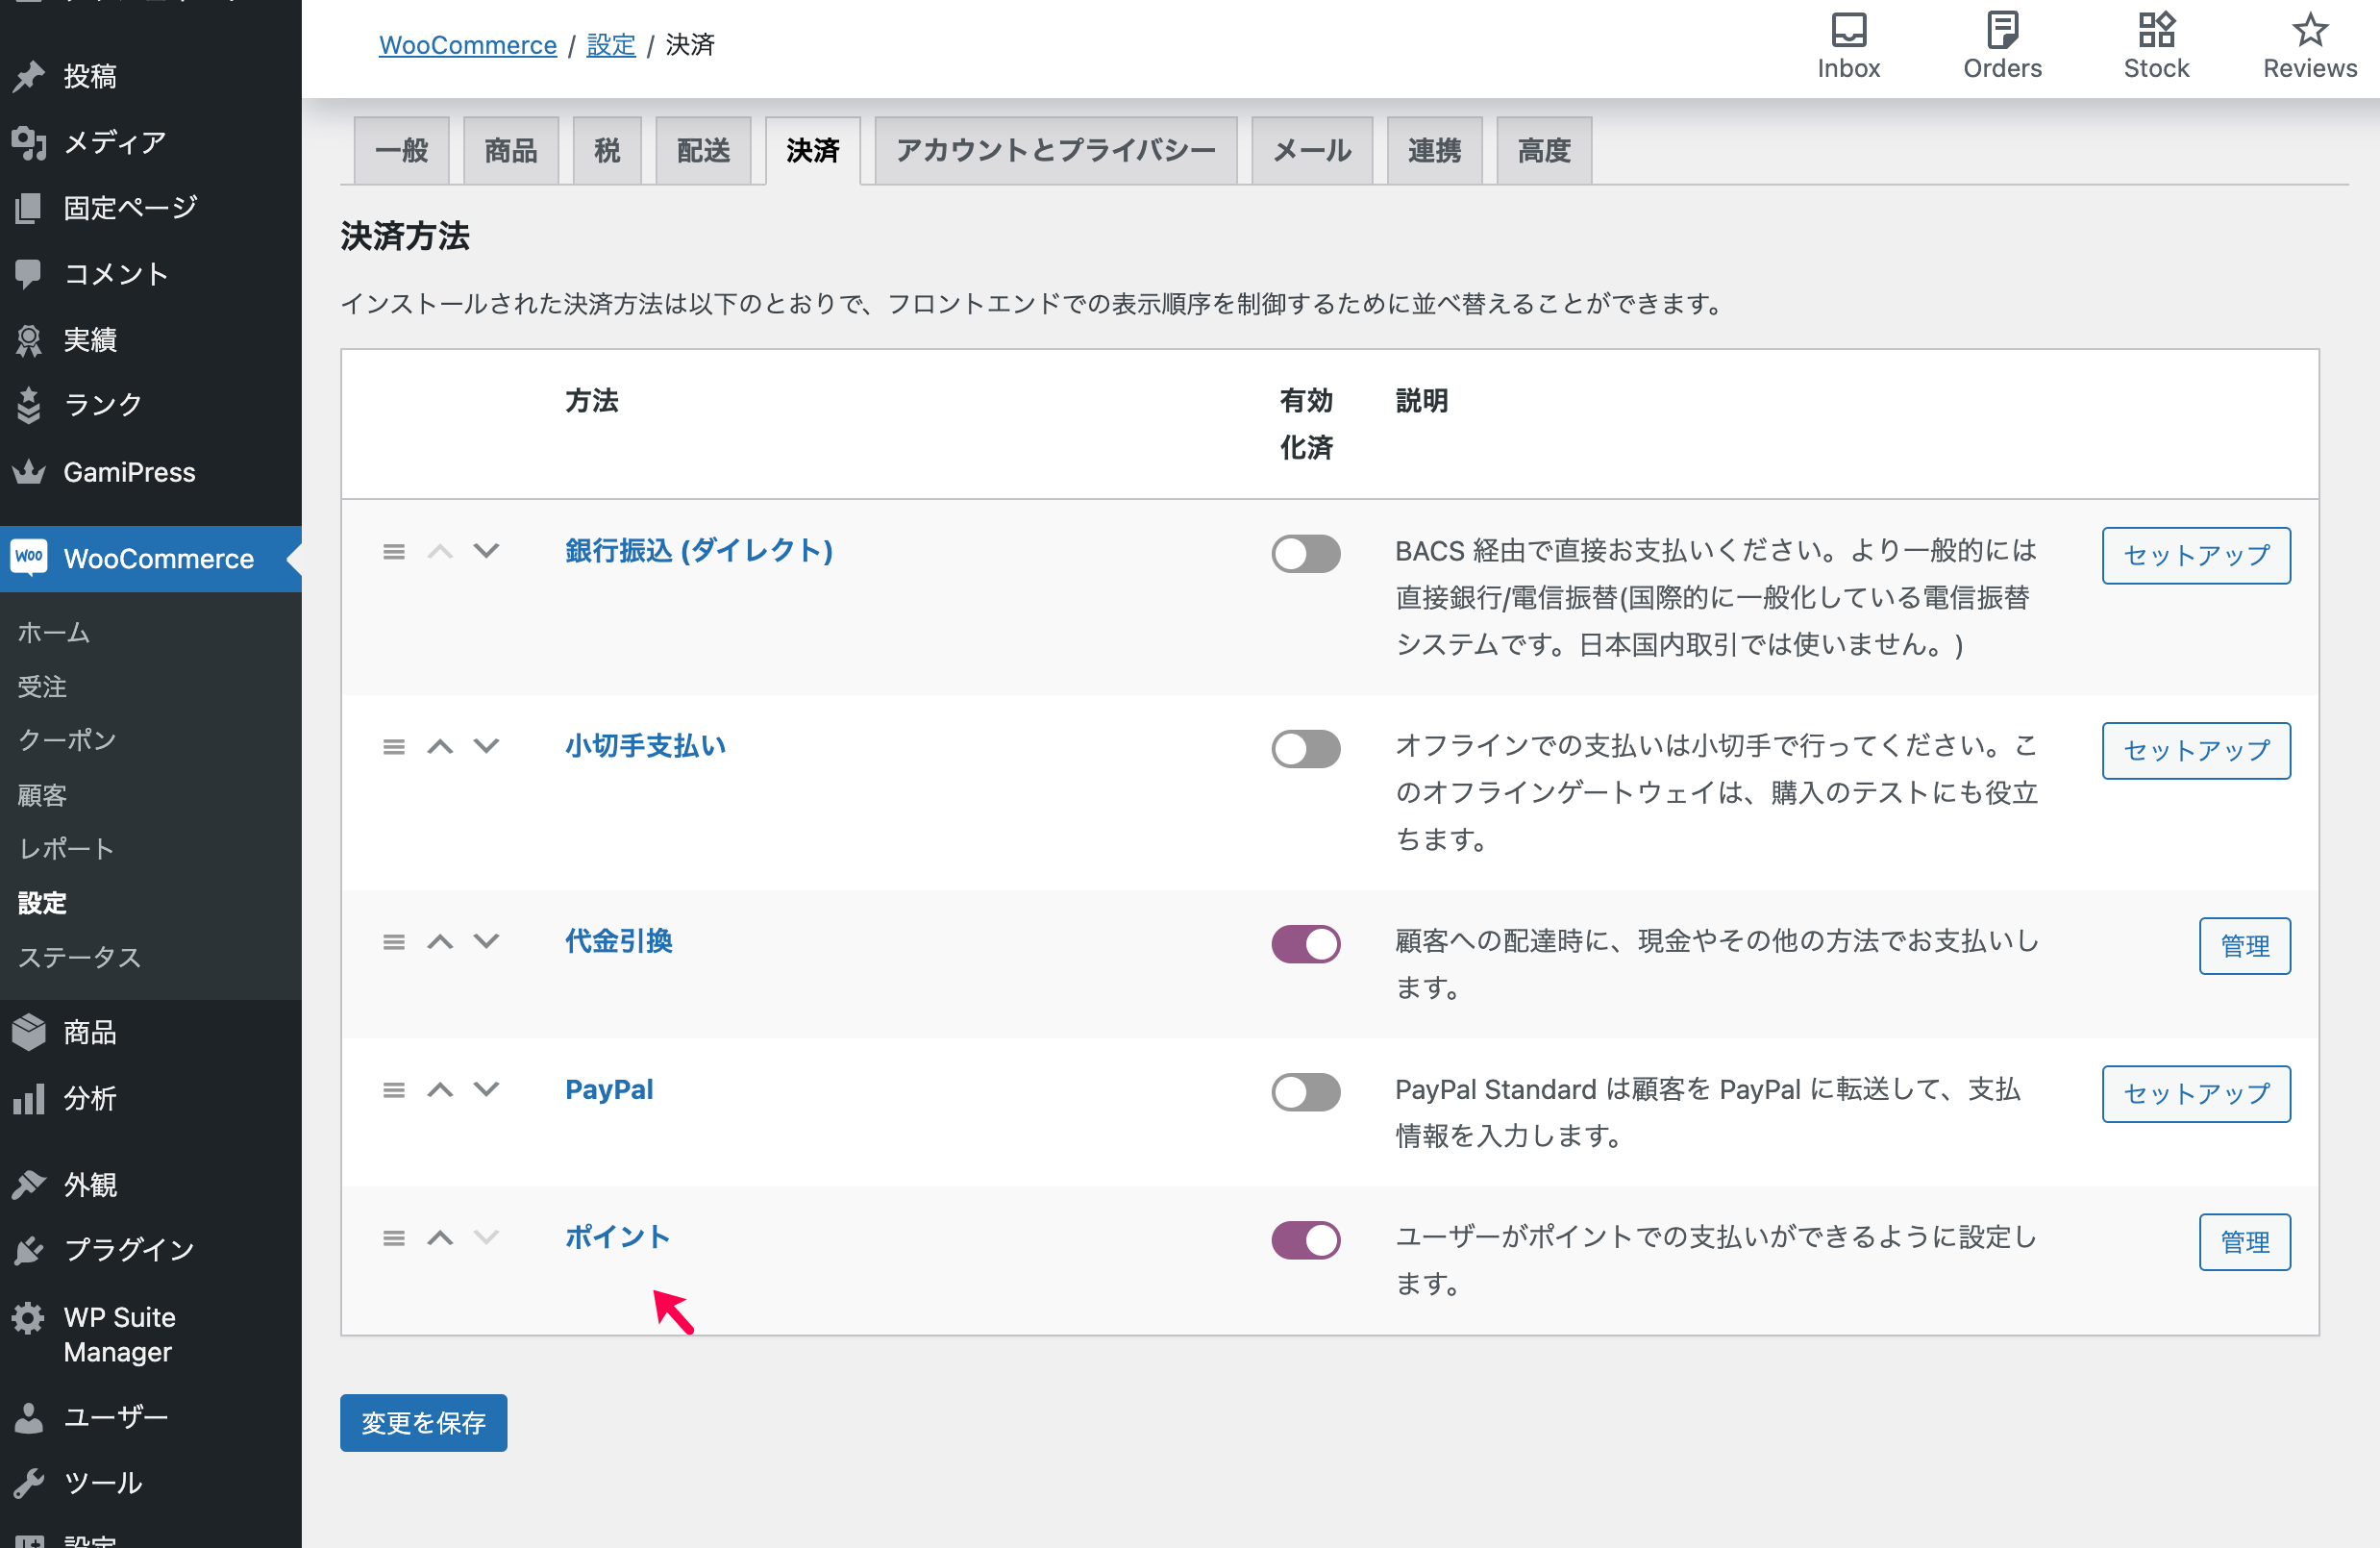Switch to the 商品 settings tab
This screenshot has width=2380, height=1548.
511,151
